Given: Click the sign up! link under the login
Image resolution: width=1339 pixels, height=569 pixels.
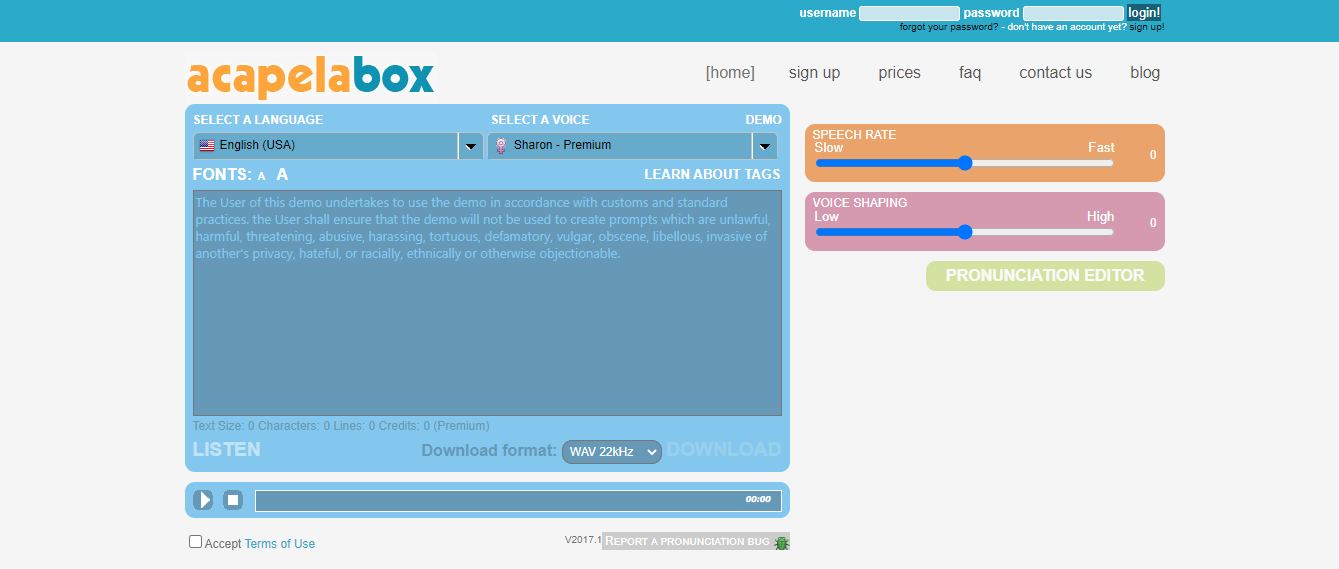Looking at the screenshot, I should [x=1147, y=27].
